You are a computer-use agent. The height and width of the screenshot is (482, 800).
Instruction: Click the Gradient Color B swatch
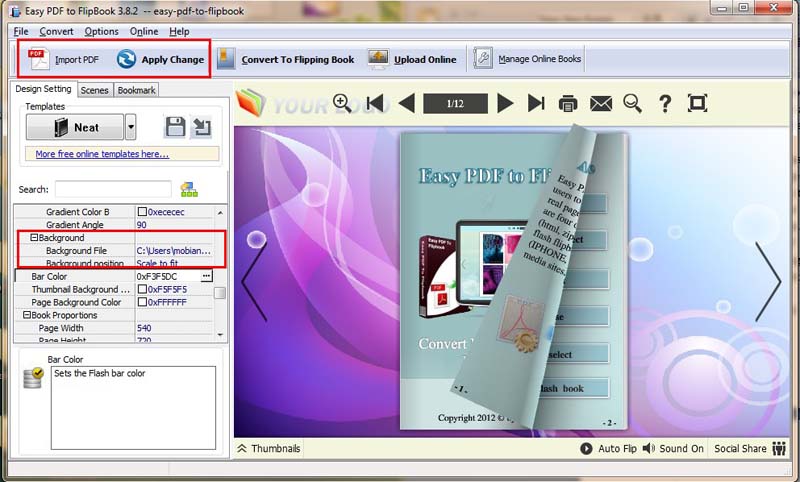coord(142,211)
